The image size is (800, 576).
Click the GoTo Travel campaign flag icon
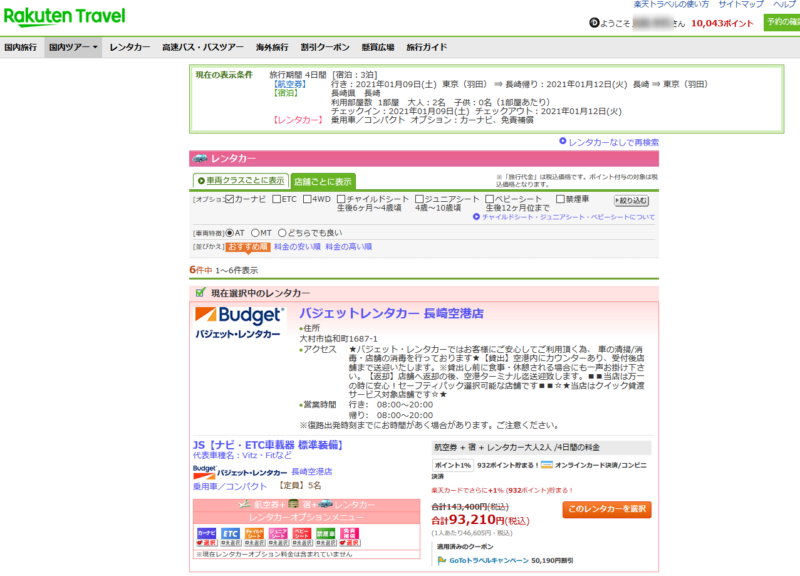tap(442, 561)
